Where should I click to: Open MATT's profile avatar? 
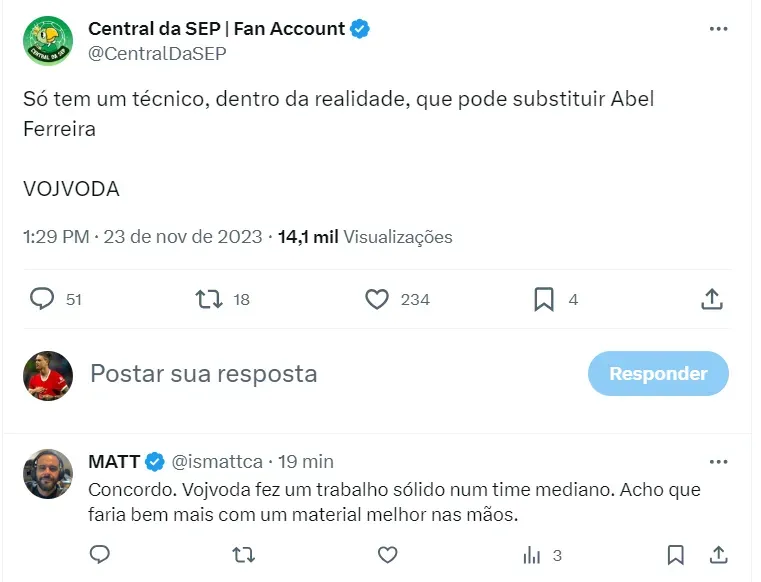coord(48,474)
